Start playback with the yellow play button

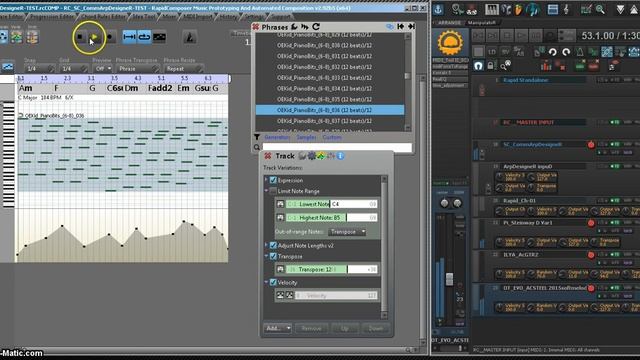pos(94,37)
